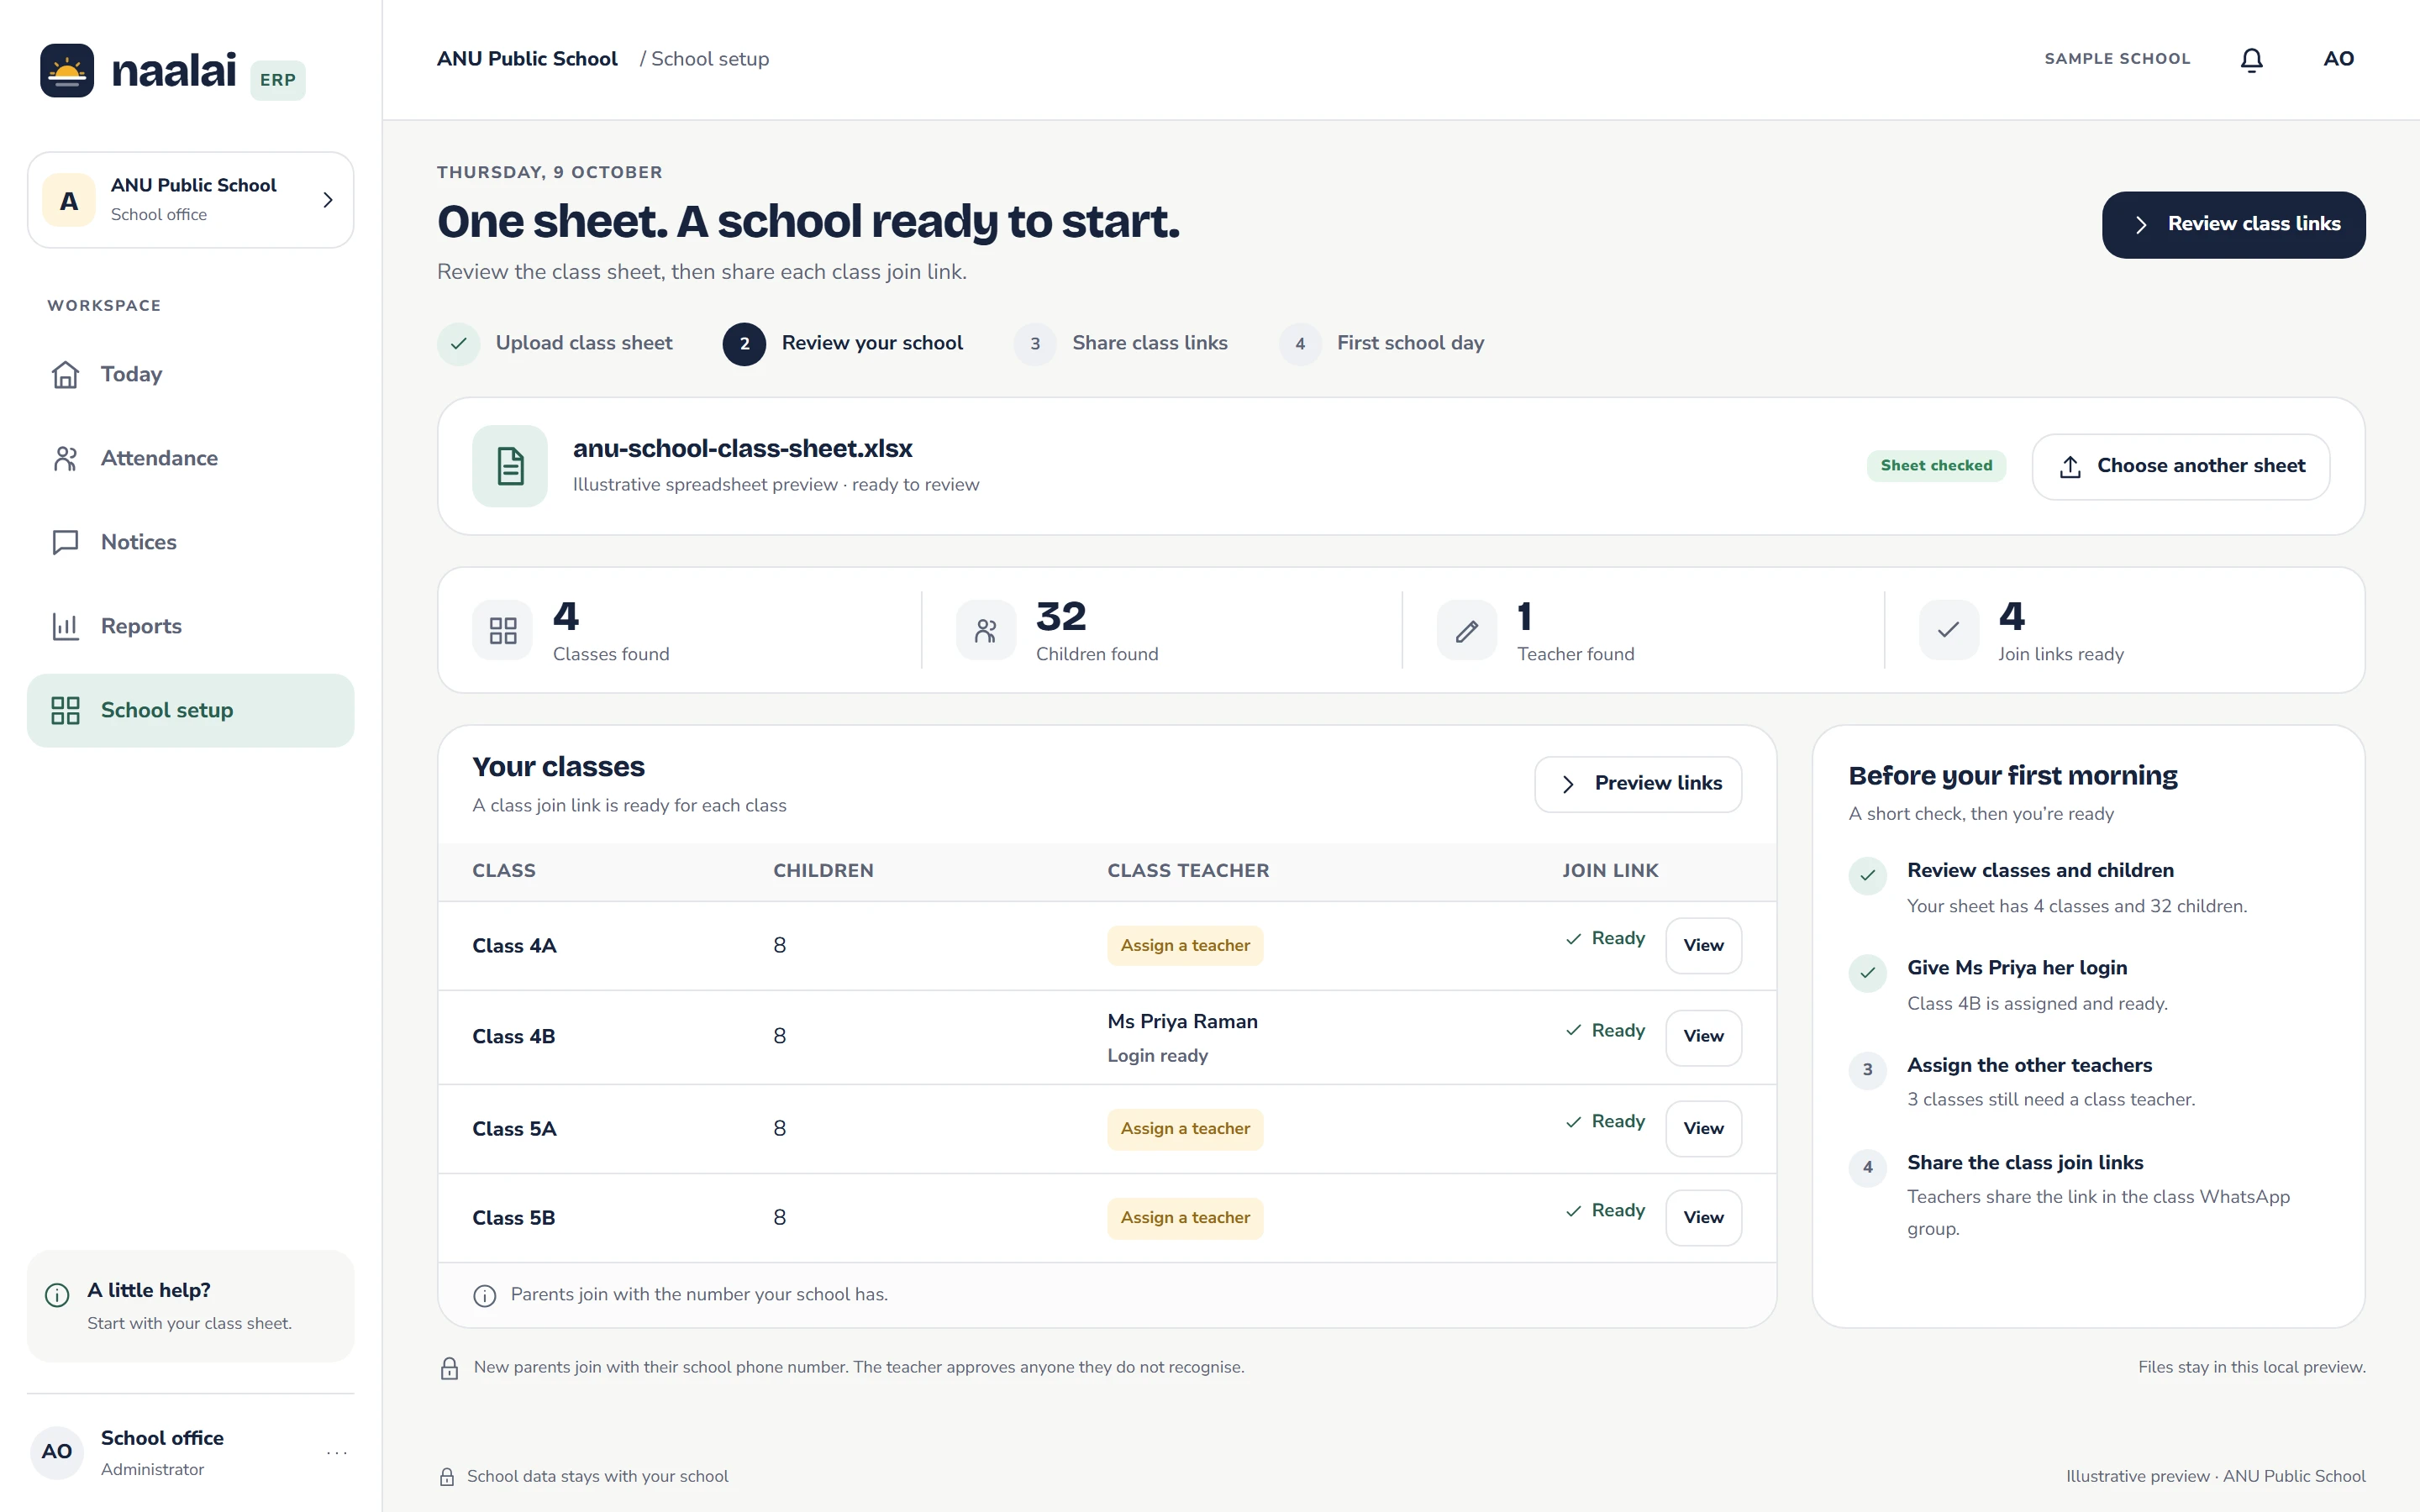The height and width of the screenshot is (1512, 2420).
Task: Open First school day step
Action: (x=1381, y=344)
